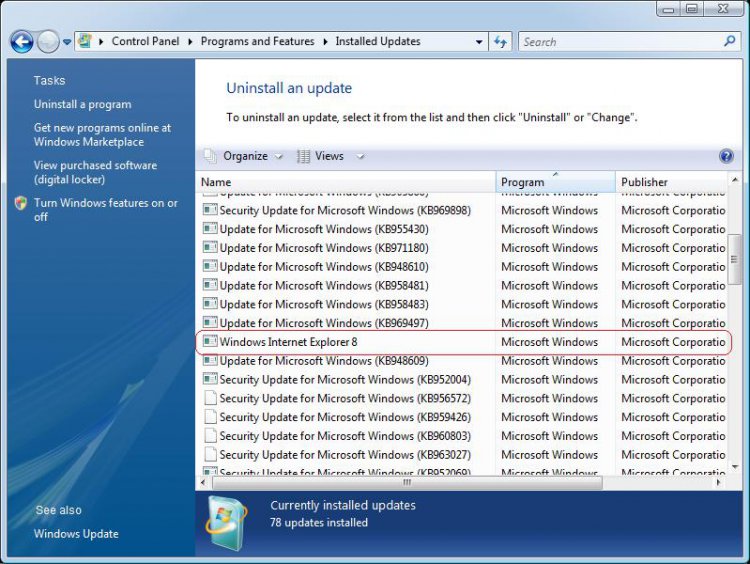Open the Organize menu
The width and height of the screenshot is (750, 564).
[x=245, y=156]
